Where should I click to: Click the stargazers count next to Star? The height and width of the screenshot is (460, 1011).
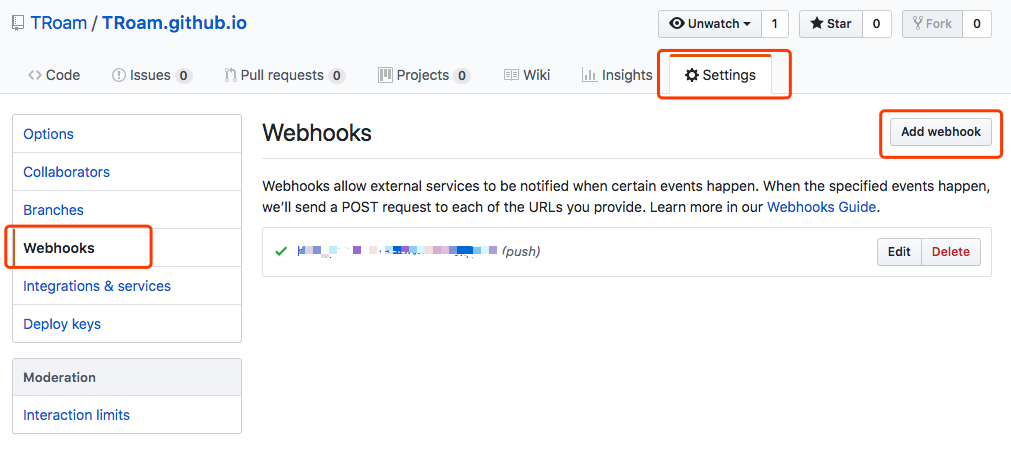click(x=877, y=24)
